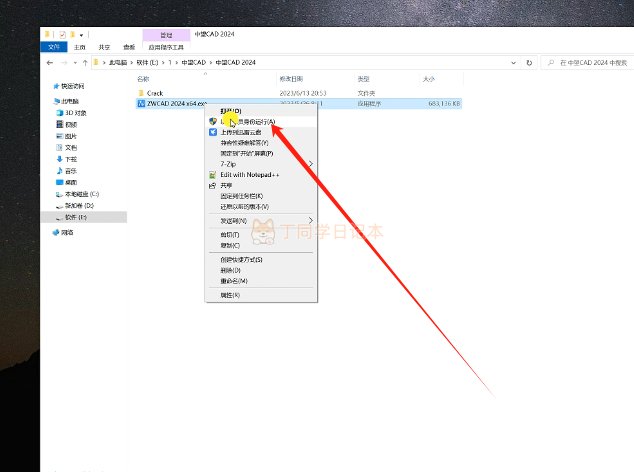Select Edit with Notepad++ menu entry
The height and width of the screenshot is (472, 634).
click(x=261, y=175)
